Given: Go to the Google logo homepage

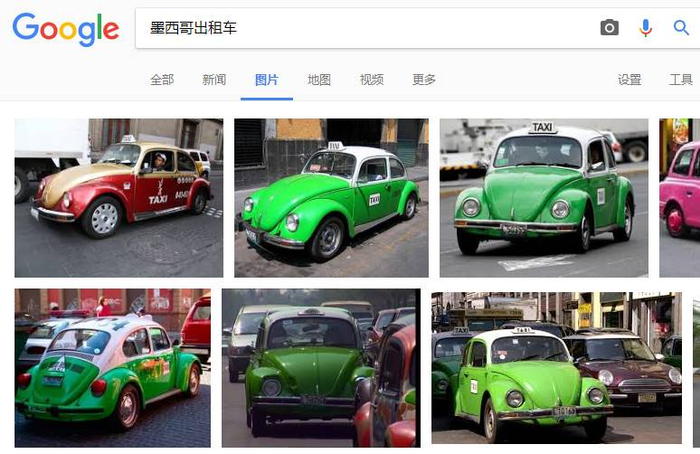Looking at the screenshot, I should tap(66, 29).
